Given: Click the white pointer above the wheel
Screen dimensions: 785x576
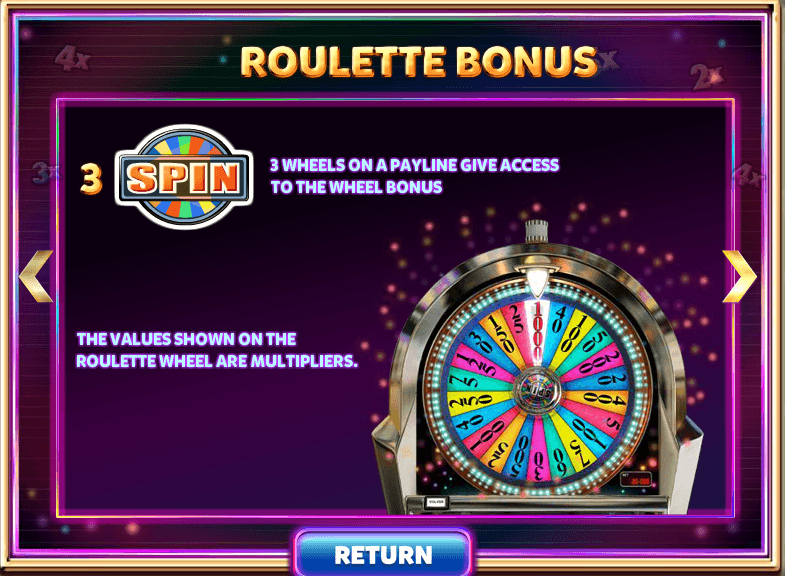Looking at the screenshot, I should 537,282.
